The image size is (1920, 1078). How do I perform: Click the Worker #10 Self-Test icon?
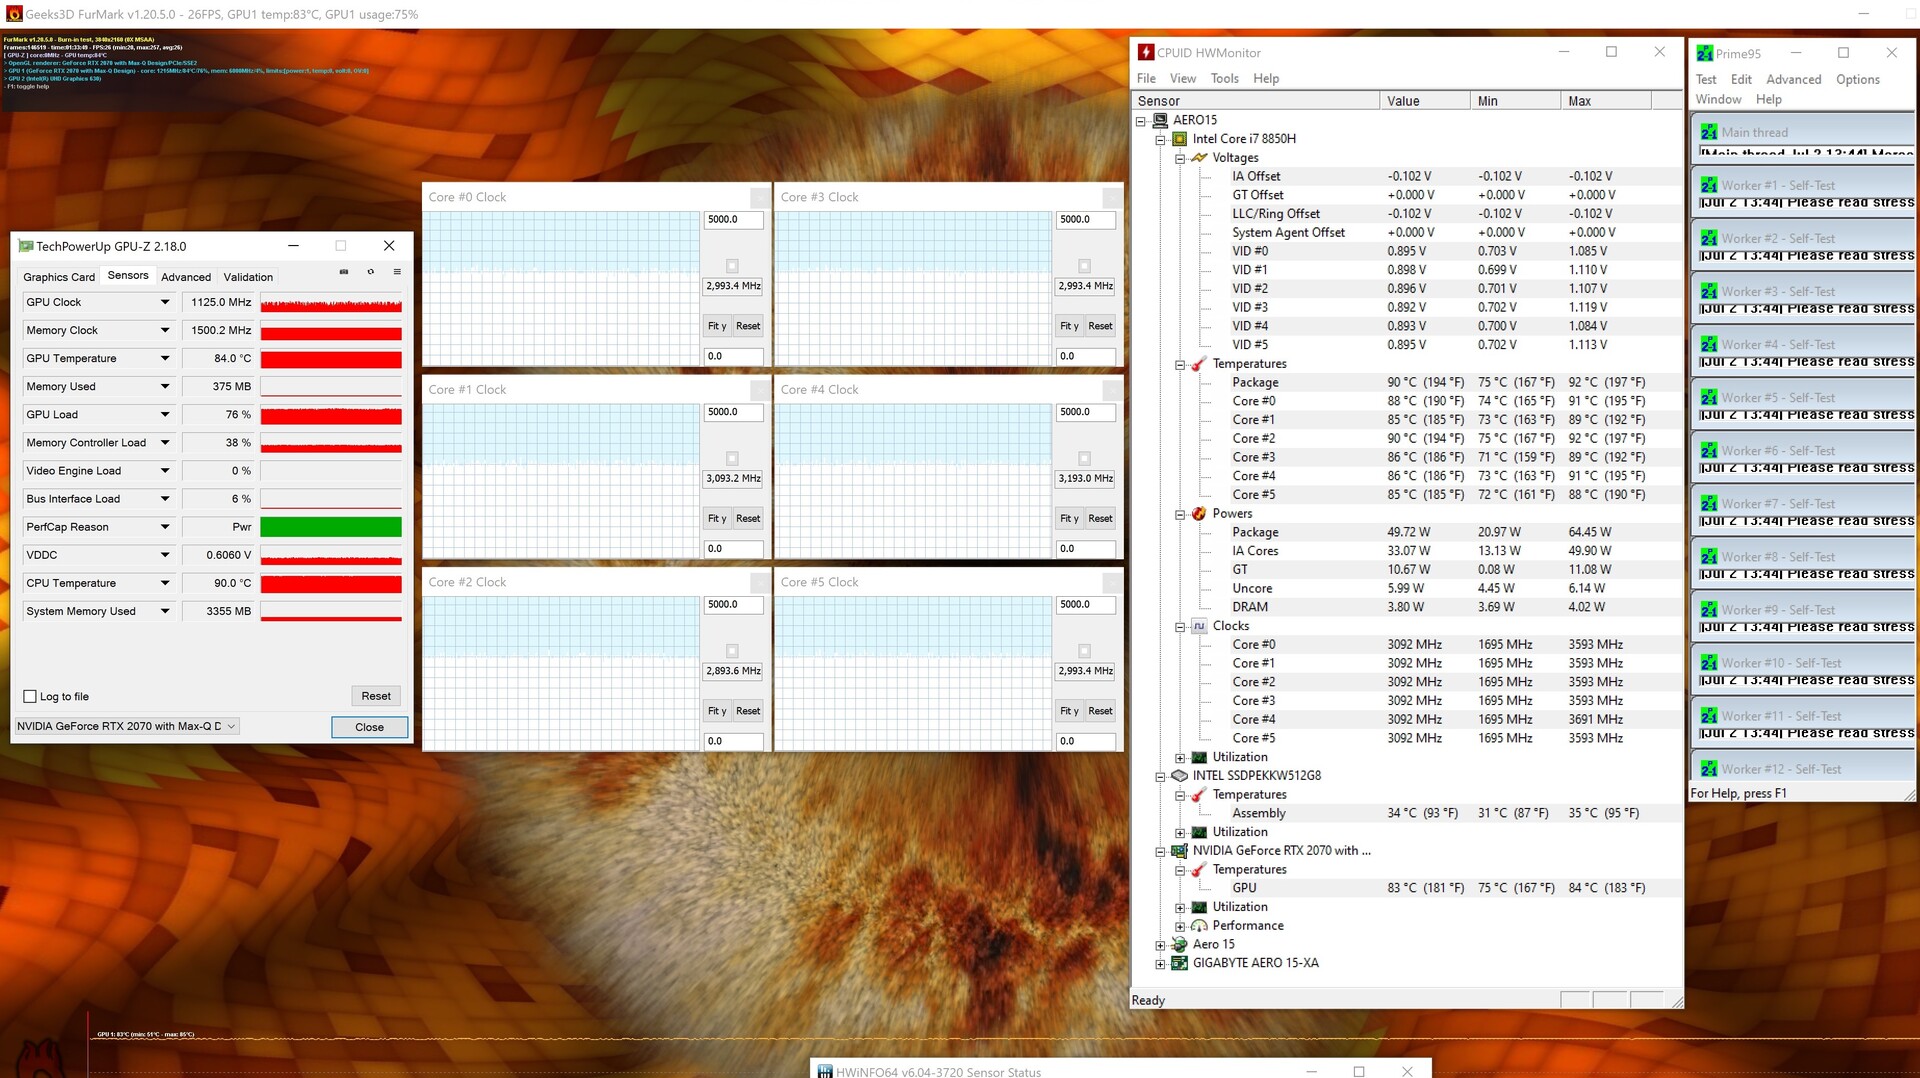pyautogui.click(x=1709, y=662)
